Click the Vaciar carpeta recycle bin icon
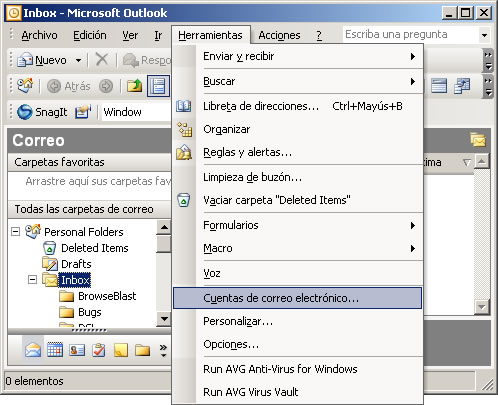The height and width of the screenshot is (405, 498). coord(184,200)
